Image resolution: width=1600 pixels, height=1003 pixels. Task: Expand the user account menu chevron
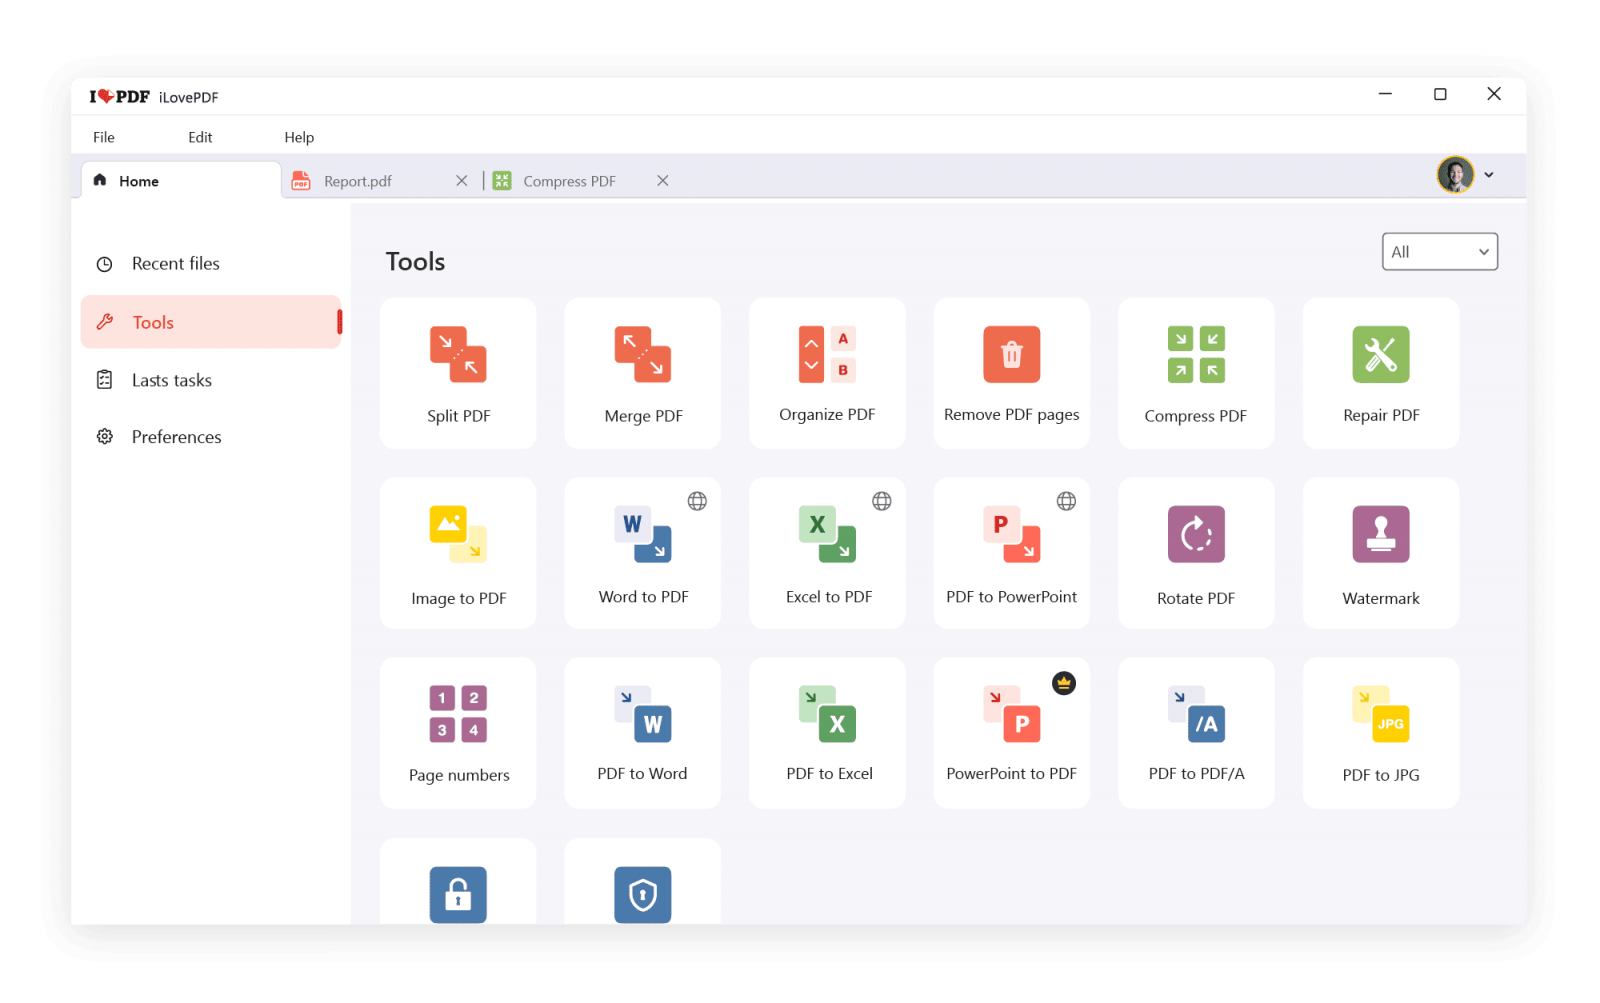pos(1489,175)
